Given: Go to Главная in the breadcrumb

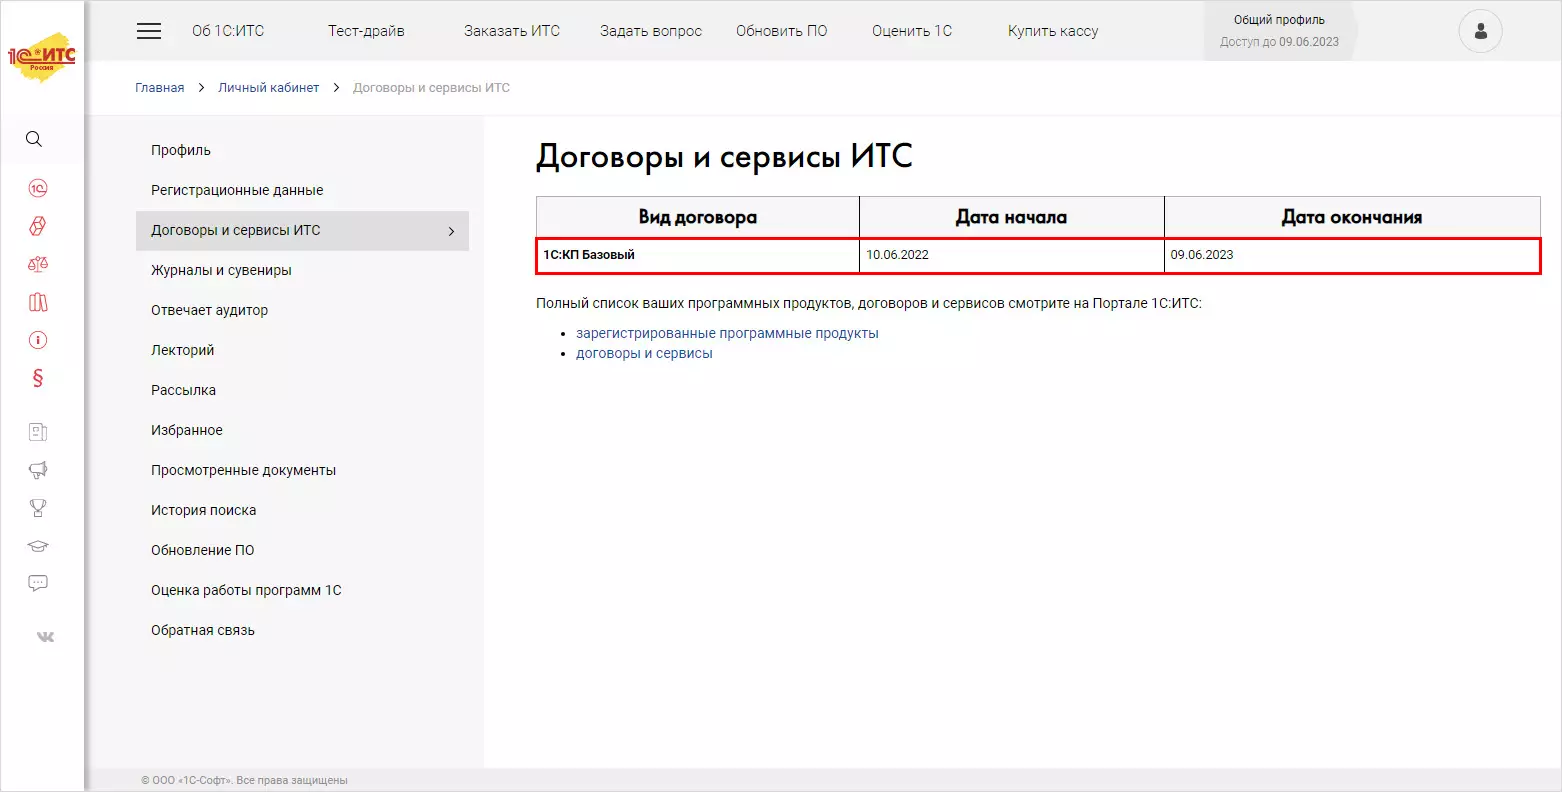Looking at the screenshot, I should 160,88.
